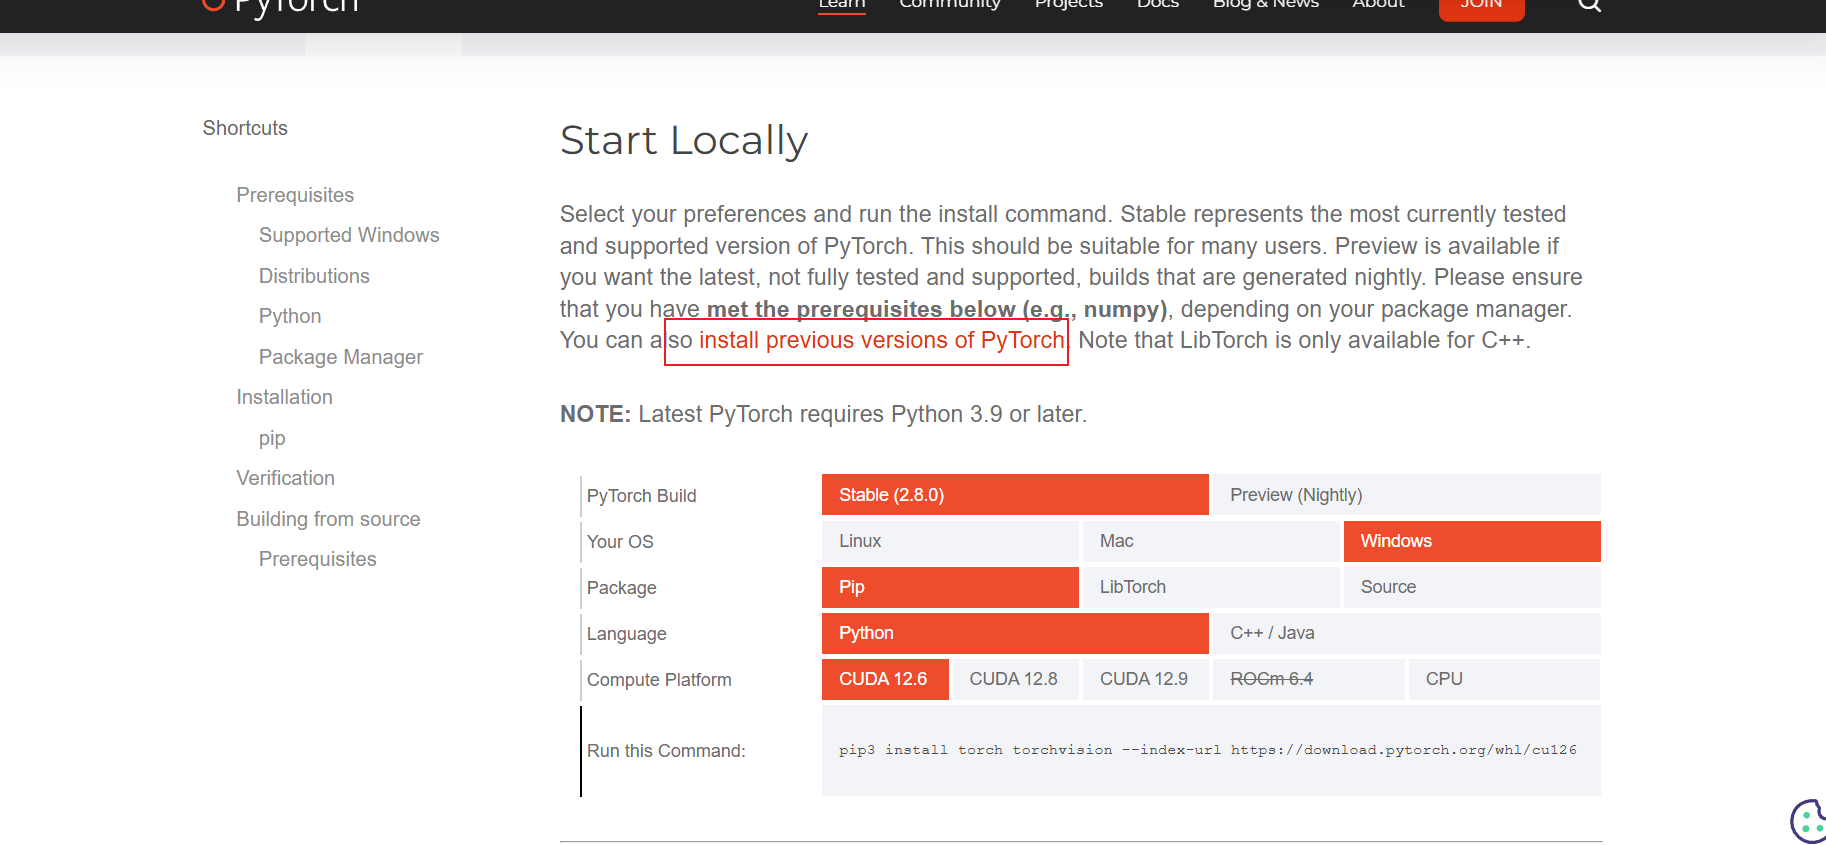Viewport: 1826px width, 845px height.
Task: Open Prerequisites under Building from source
Action: [x=318, y=559]
